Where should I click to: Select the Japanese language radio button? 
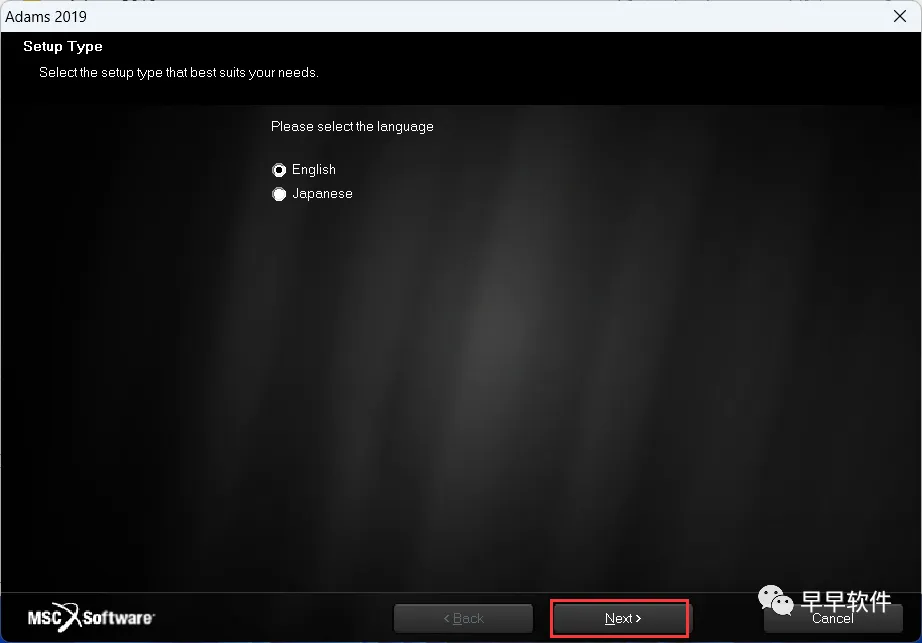(x=279, y=194)
